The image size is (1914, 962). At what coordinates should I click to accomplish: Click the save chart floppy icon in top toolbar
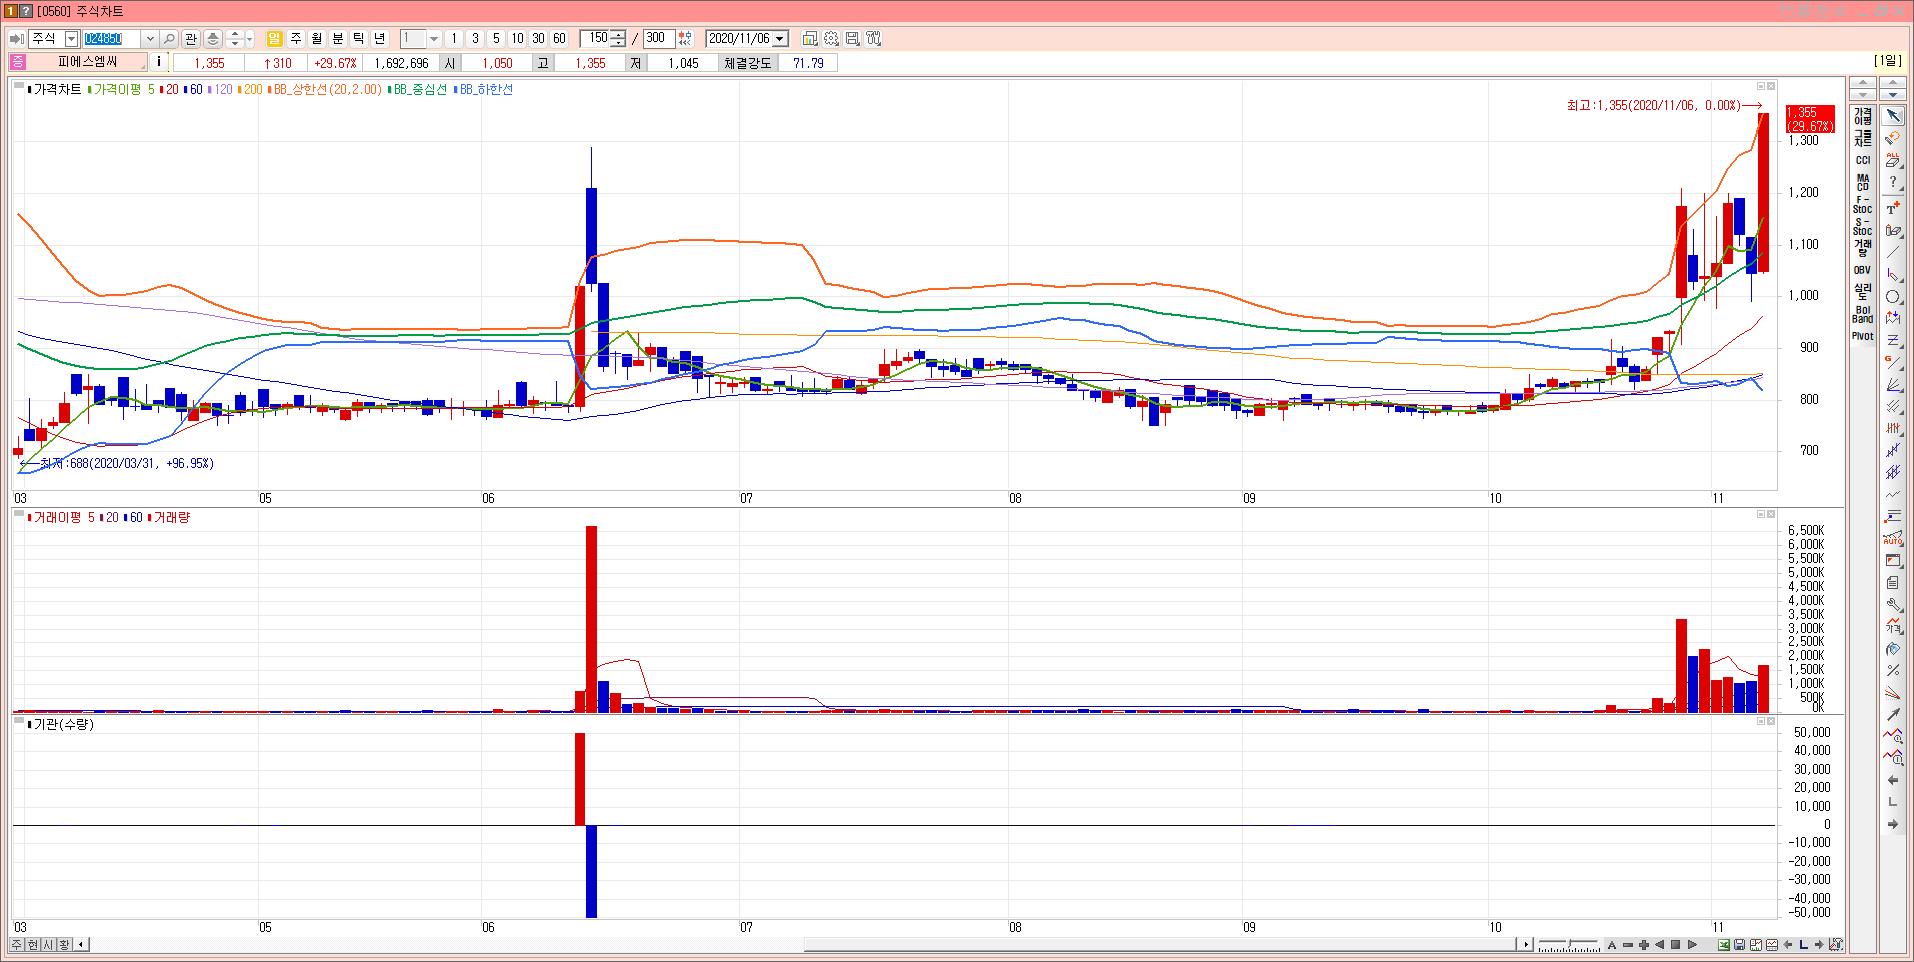pos(852,38)
